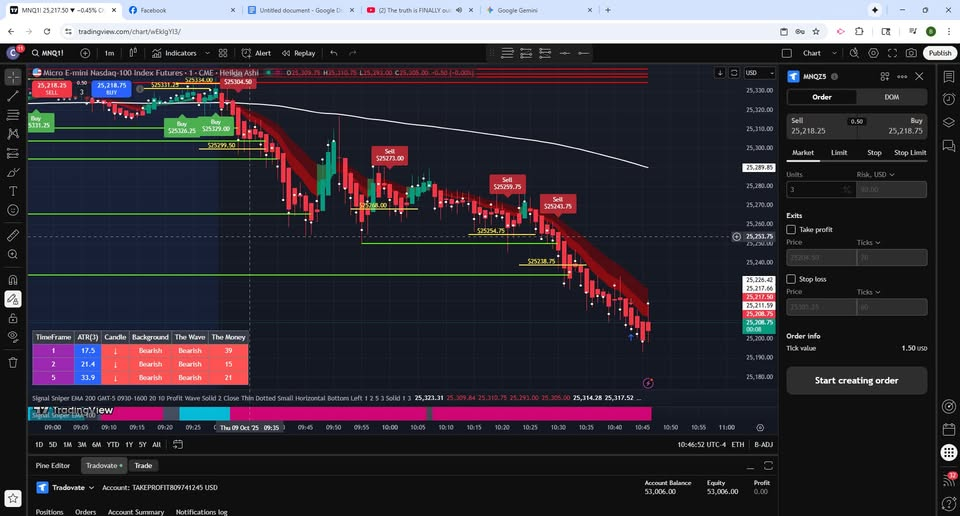Open the patterns drawing tool
The width and height of the screenshot is (960, 516).
point(13,134)
